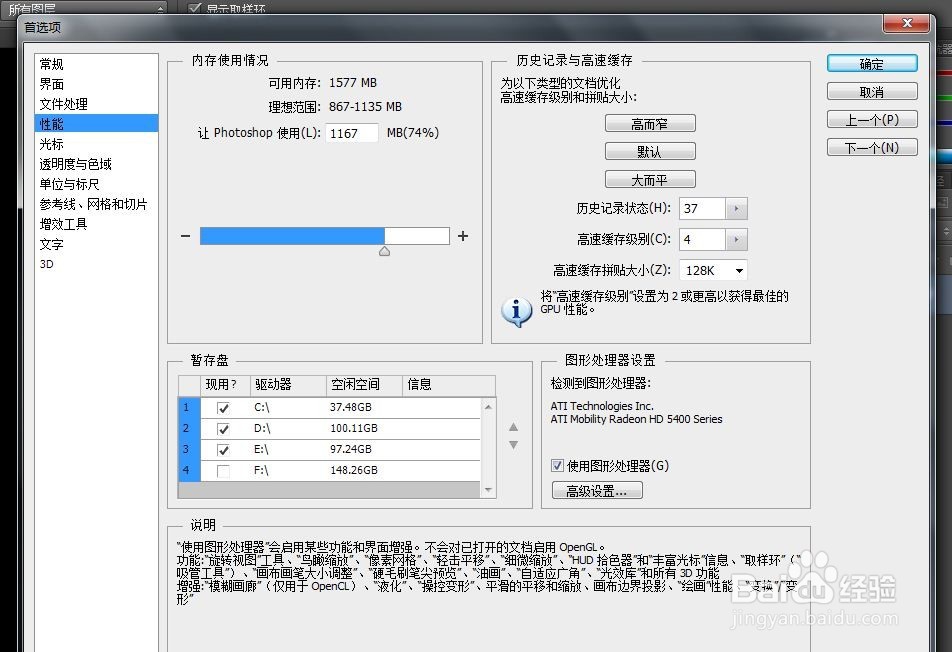The image size is (952, 652).
Task: Click the 148.26GB free space cell
Action: click(x=354, y=470)
